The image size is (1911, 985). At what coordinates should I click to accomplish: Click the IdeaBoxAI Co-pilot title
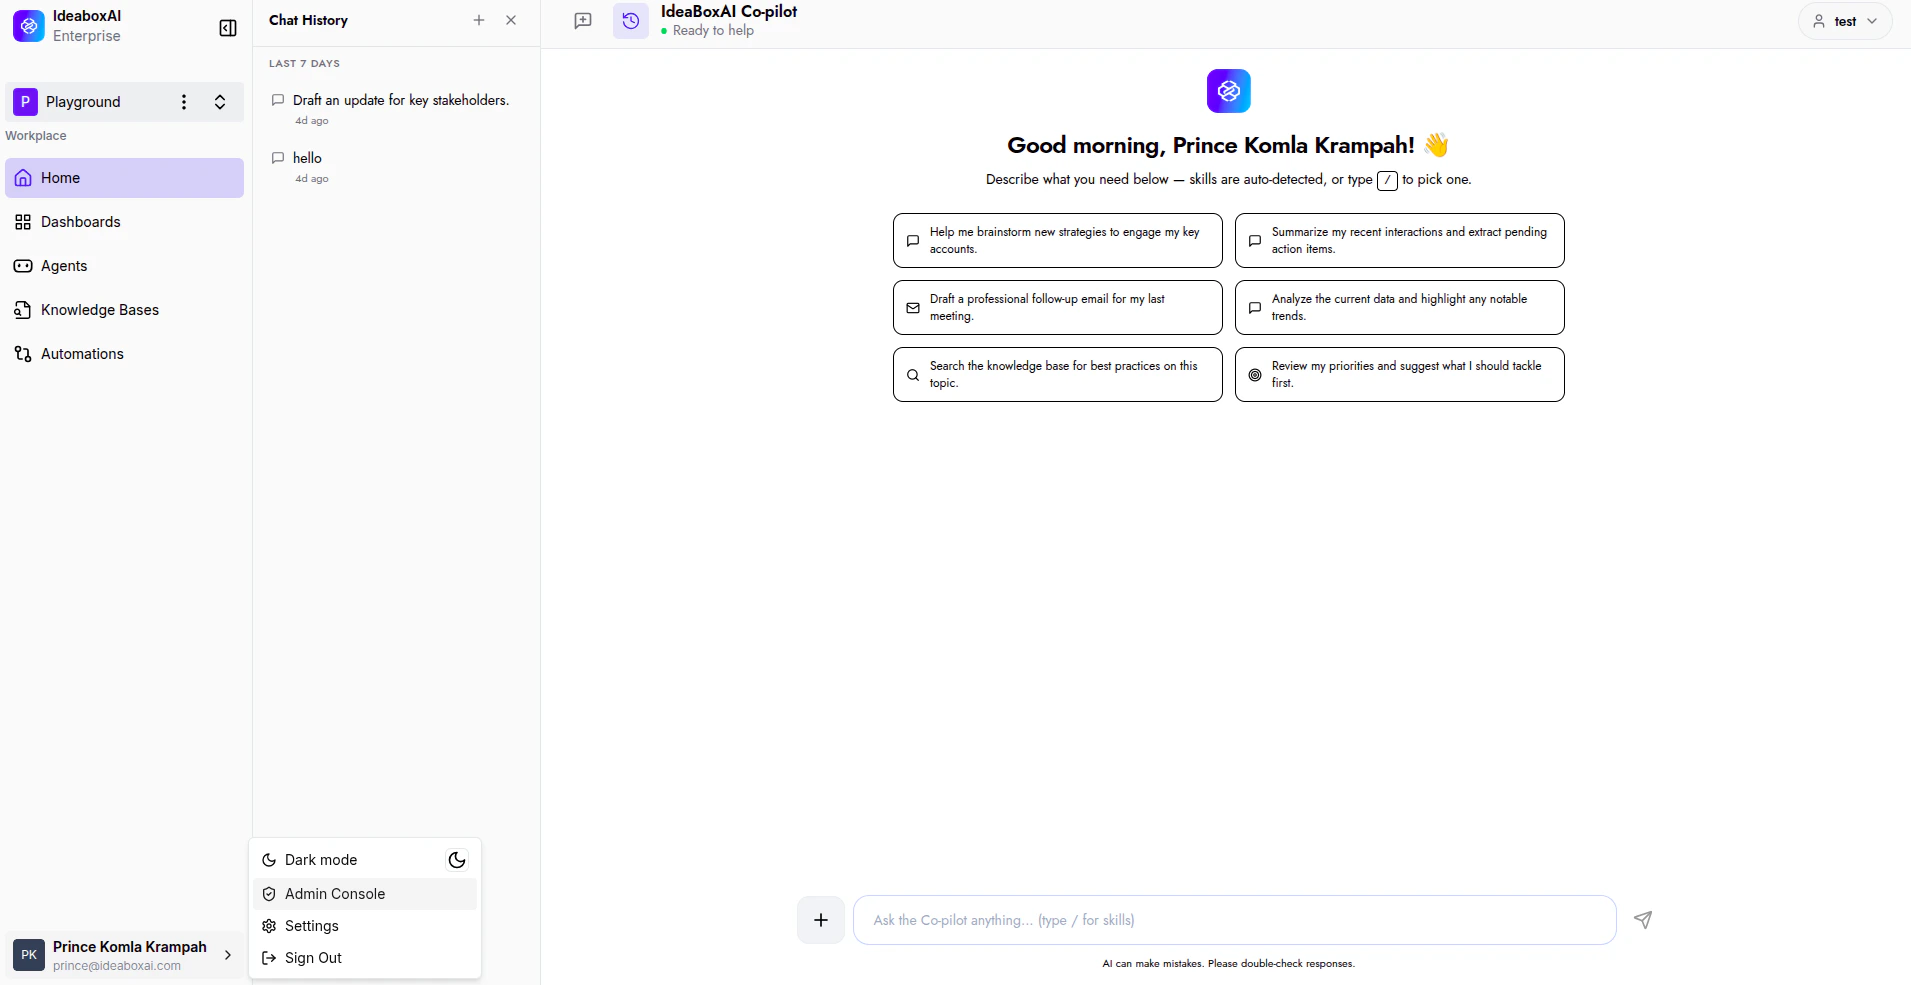729,12
